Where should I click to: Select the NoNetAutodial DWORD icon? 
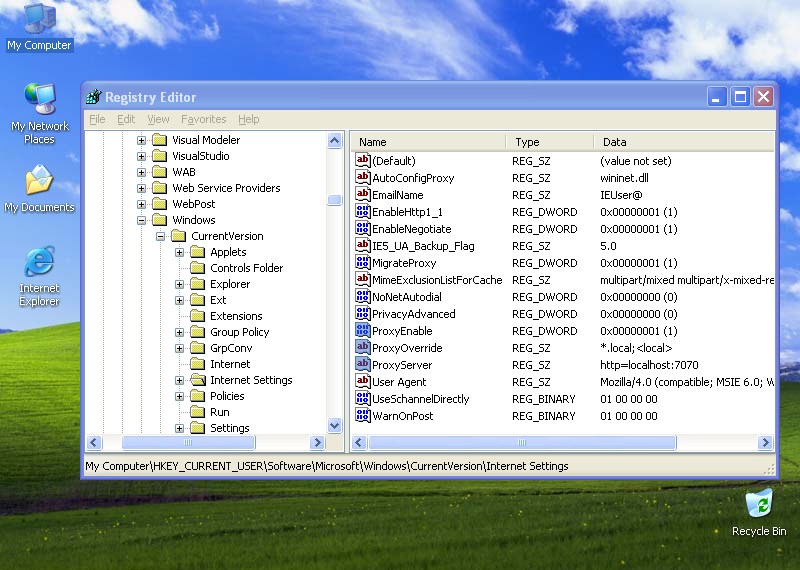click(362, 296)
